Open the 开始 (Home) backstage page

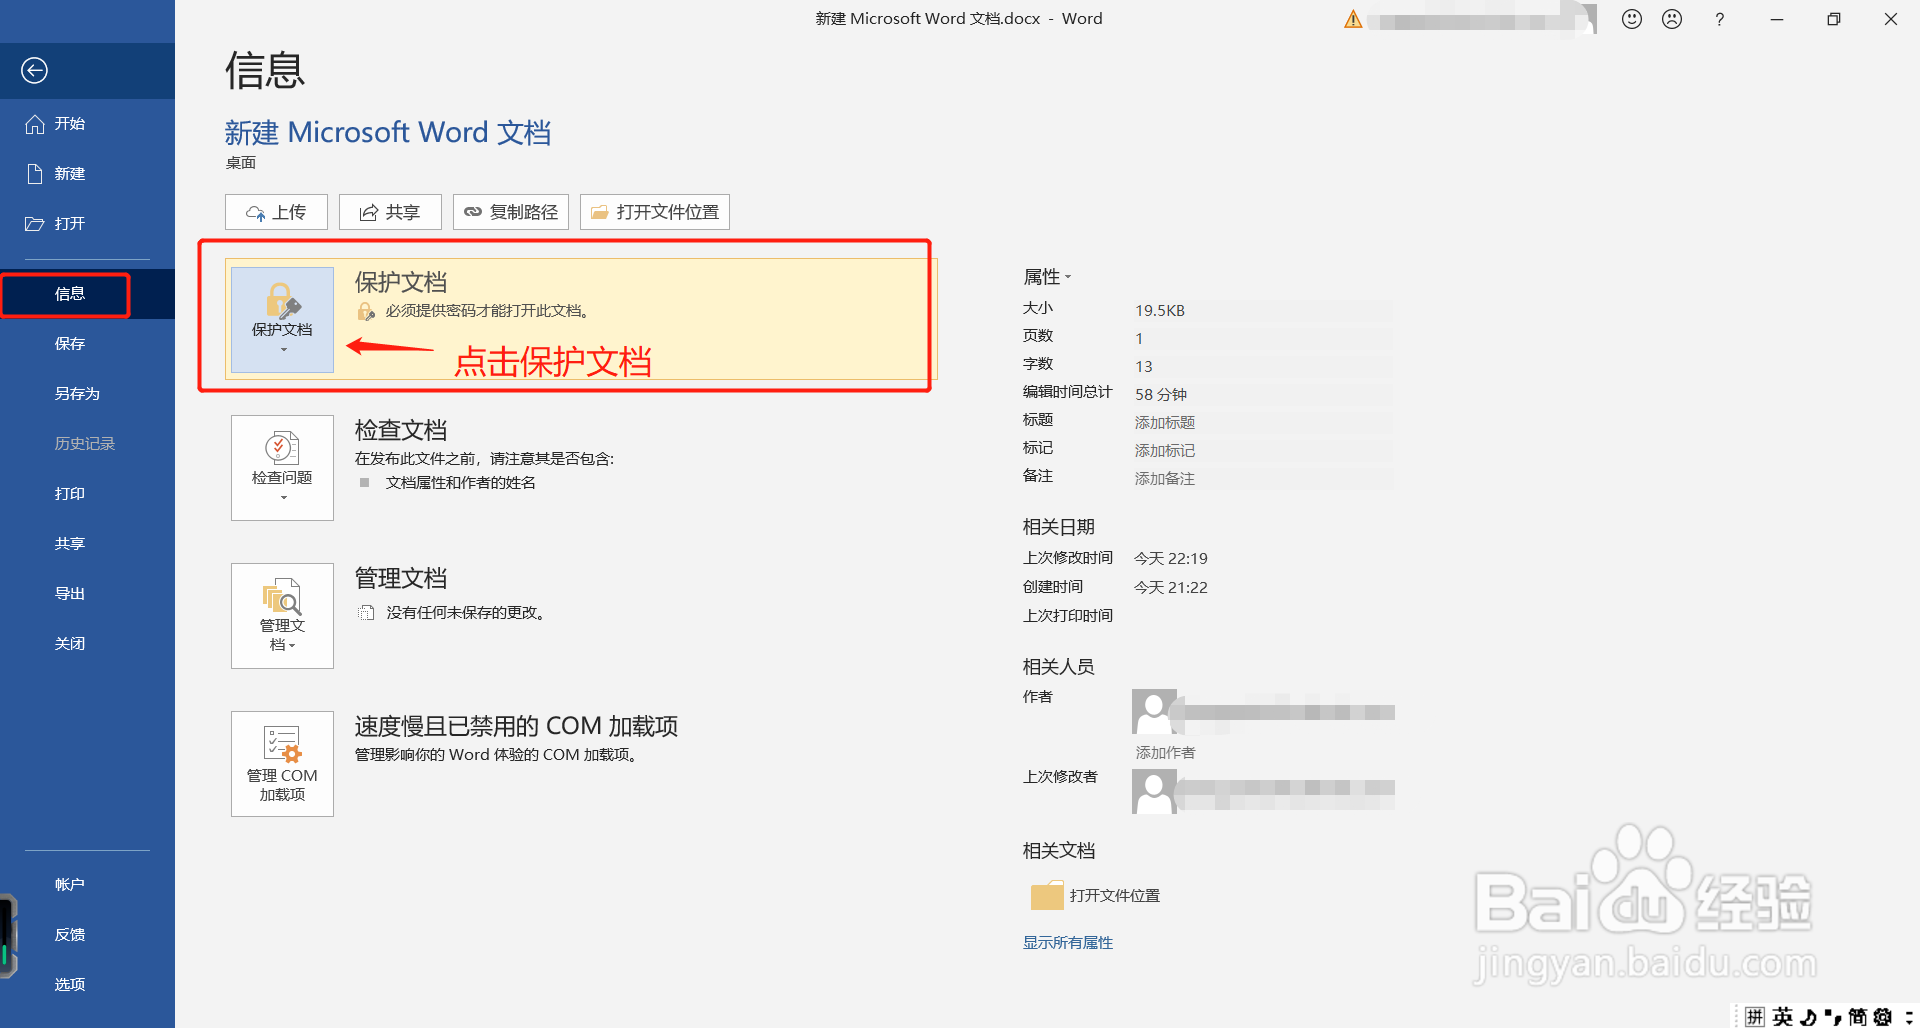coord(87,124)
